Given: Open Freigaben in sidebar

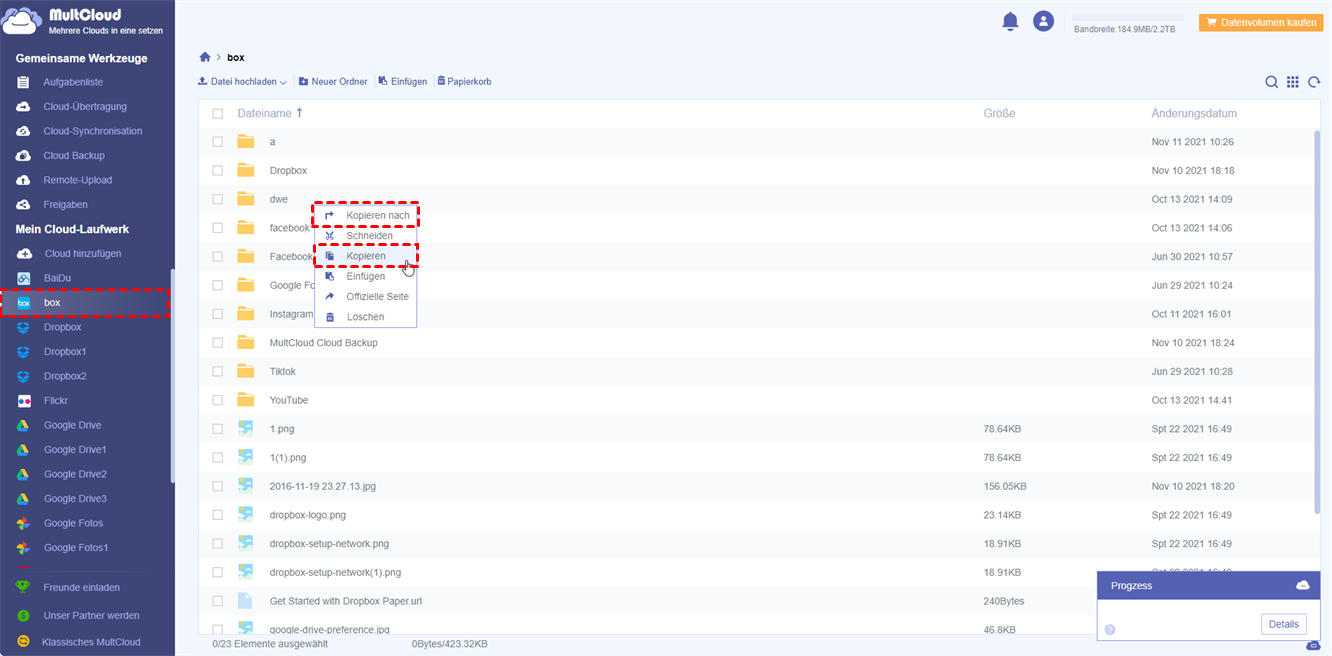Looking at the screenshot, I should 65,204.
